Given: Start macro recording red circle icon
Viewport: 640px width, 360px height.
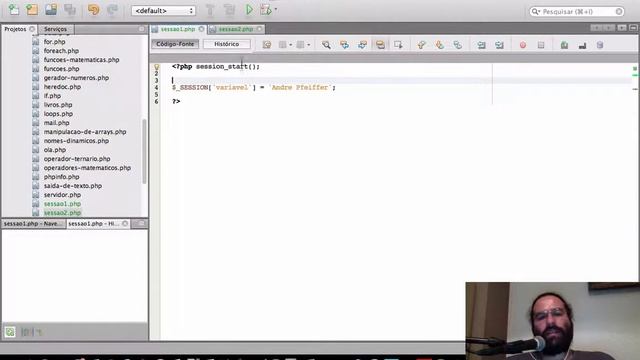Looking at the screenshot, I should click(x=523, y=45).
